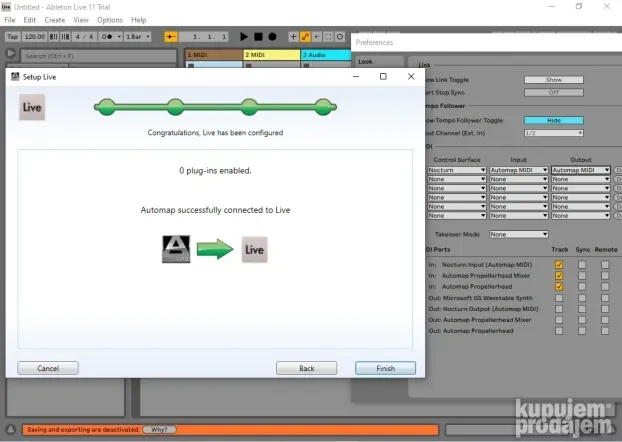Viewport: 622px width, 442px height.
Task: Click the Setup Live title bar icon
Action: pos(15,77)
